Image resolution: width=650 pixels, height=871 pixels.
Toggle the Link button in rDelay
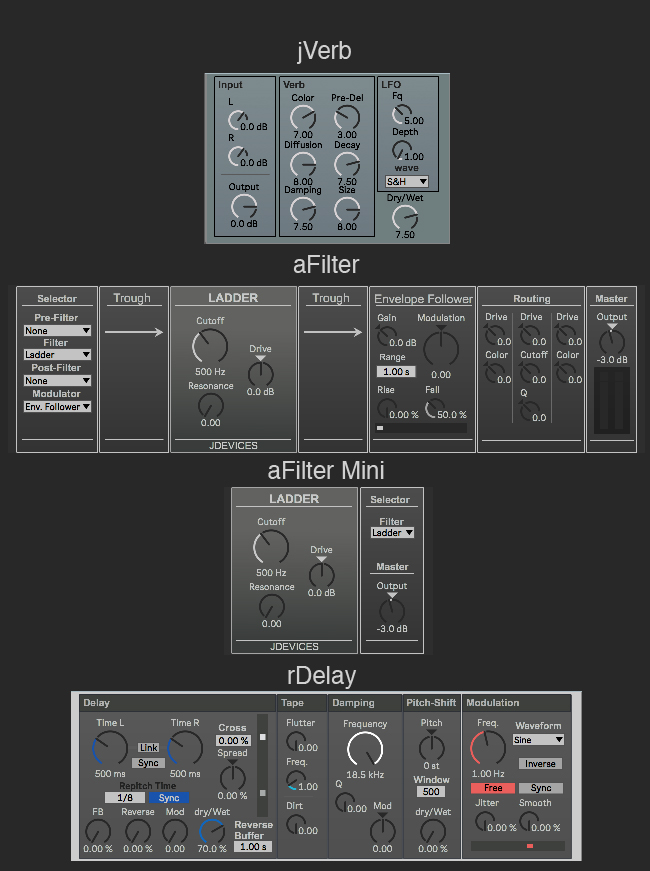coord(148,748)
